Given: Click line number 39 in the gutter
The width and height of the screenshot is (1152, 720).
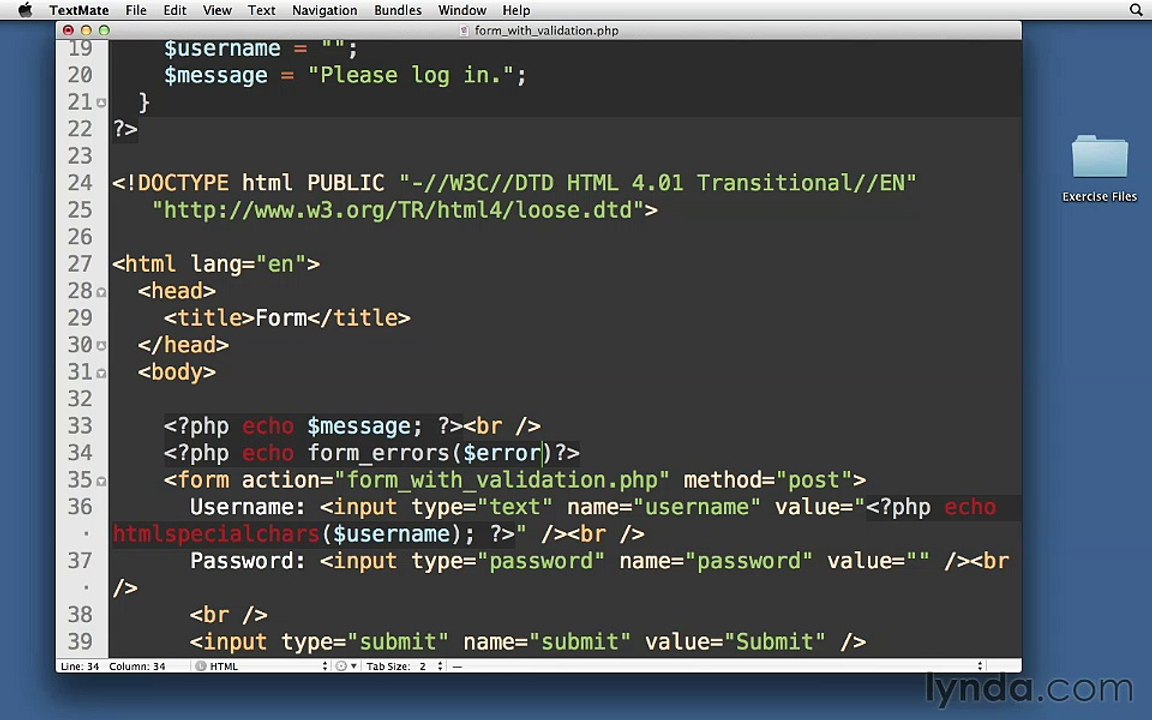Looking at the screenshot, I should [x=79, y=642].
